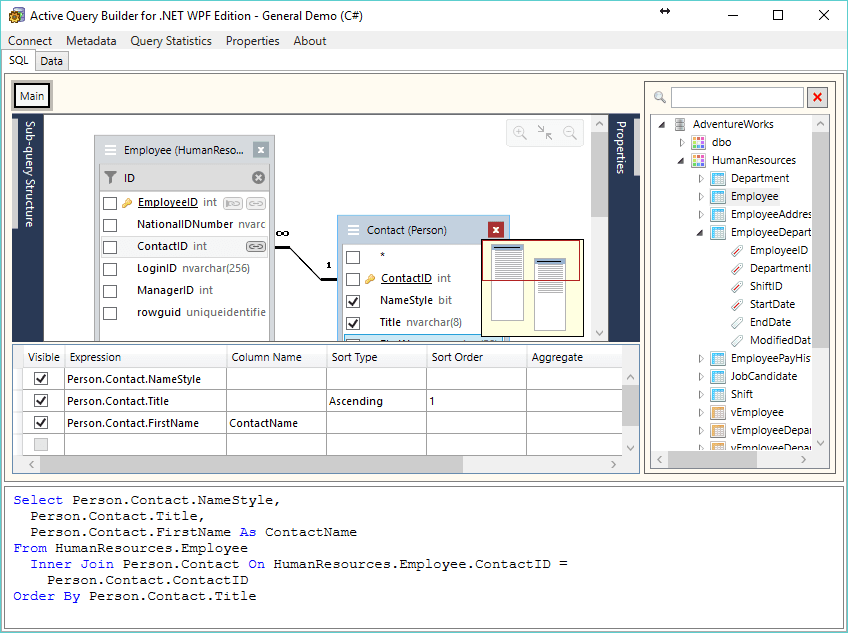Viewport: 848px width, 633px height.
Task: Switch to the Data tab
Action: [51, 60]
